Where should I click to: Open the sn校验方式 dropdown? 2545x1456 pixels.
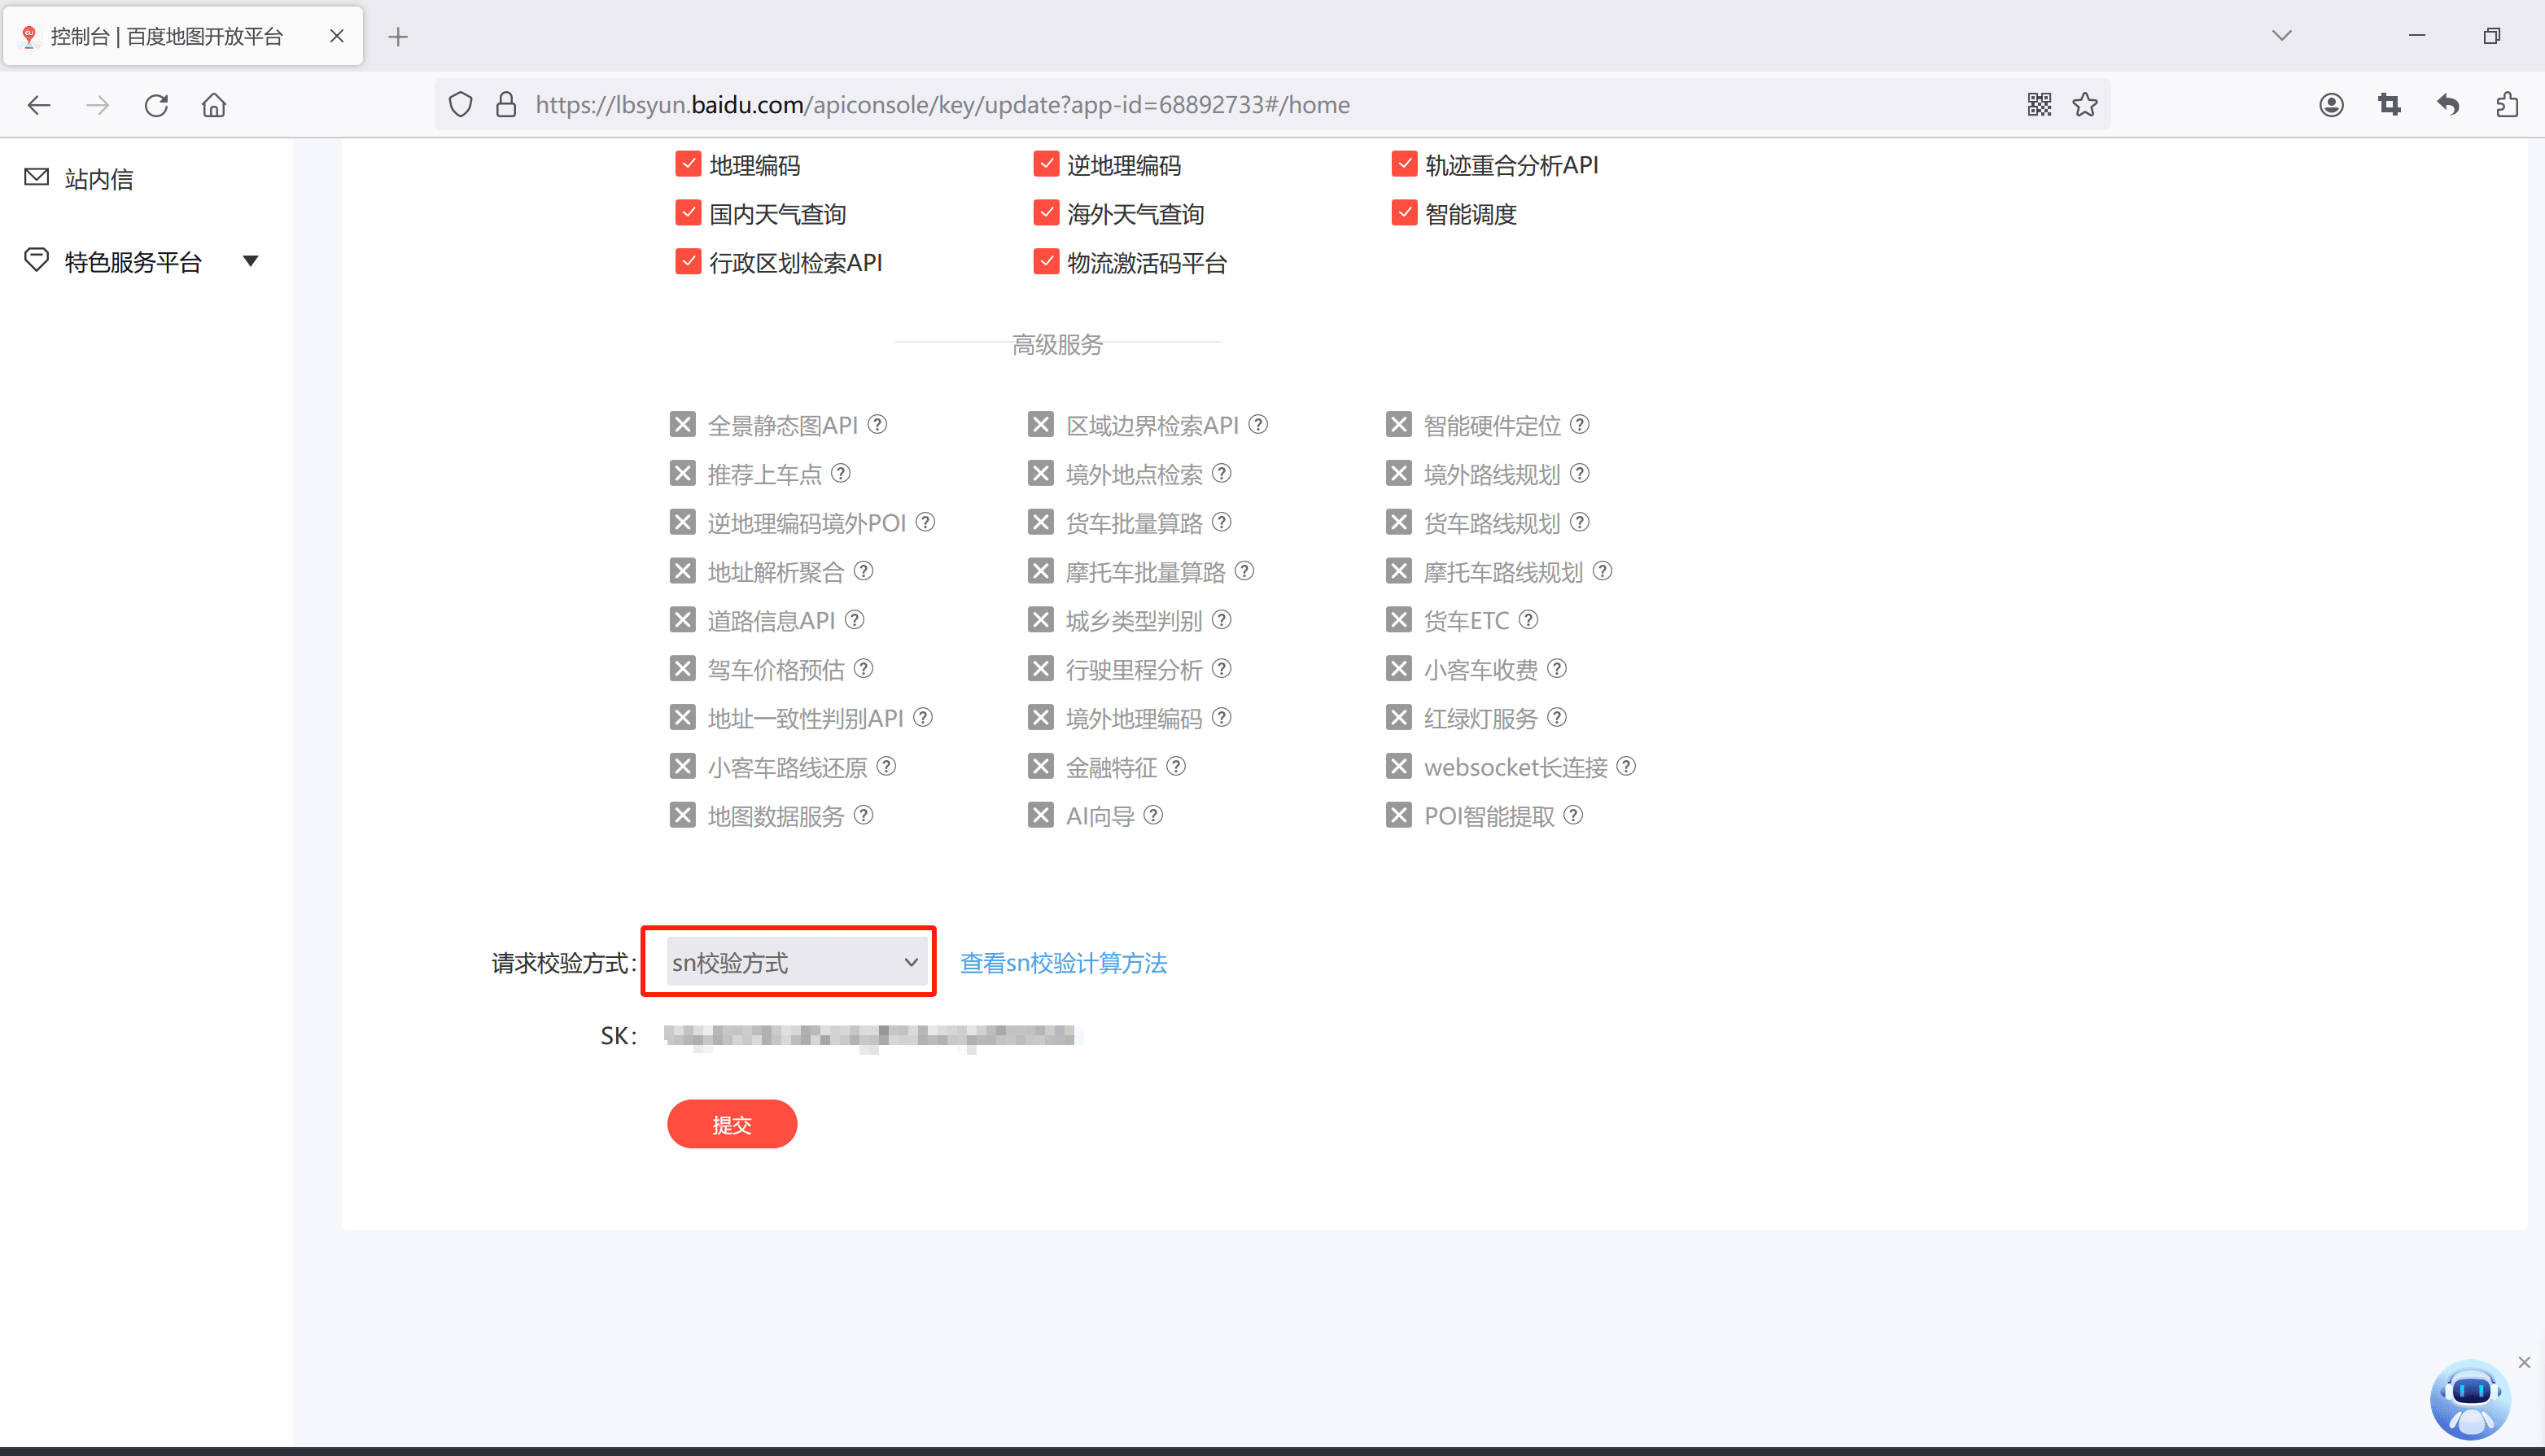click(x=795, y=962)
